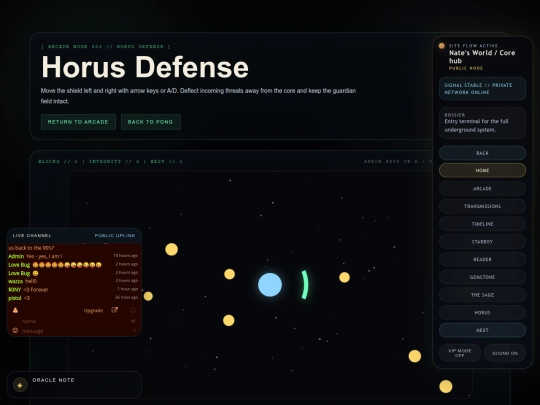540x405 pixels.
Task: Click the Public Uplink label in chat header
Action: [x=115, y=236]
